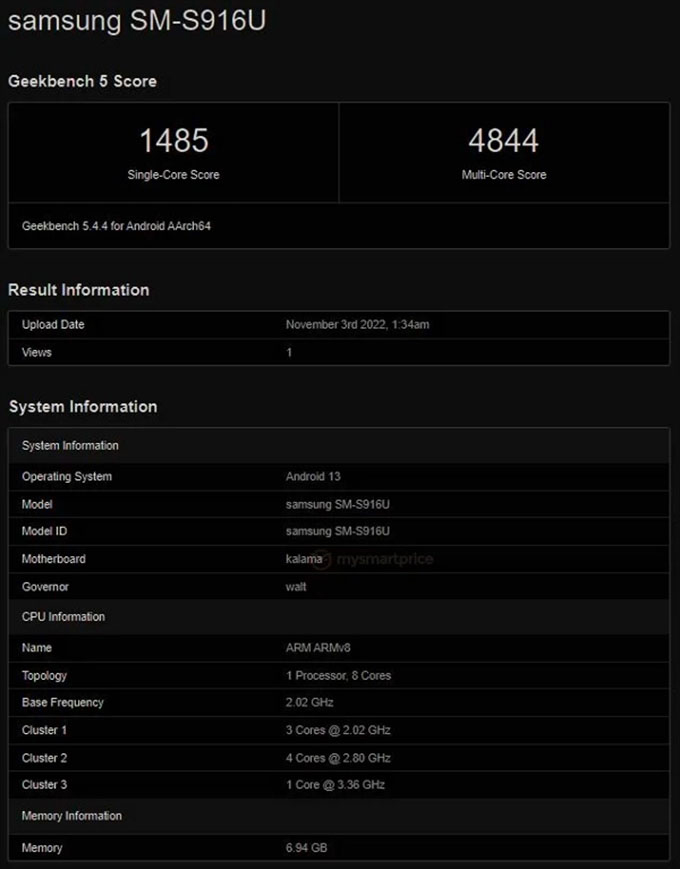Click the Name label in CPU Information
Screen dimensions: 680x869
pos(37,648)
